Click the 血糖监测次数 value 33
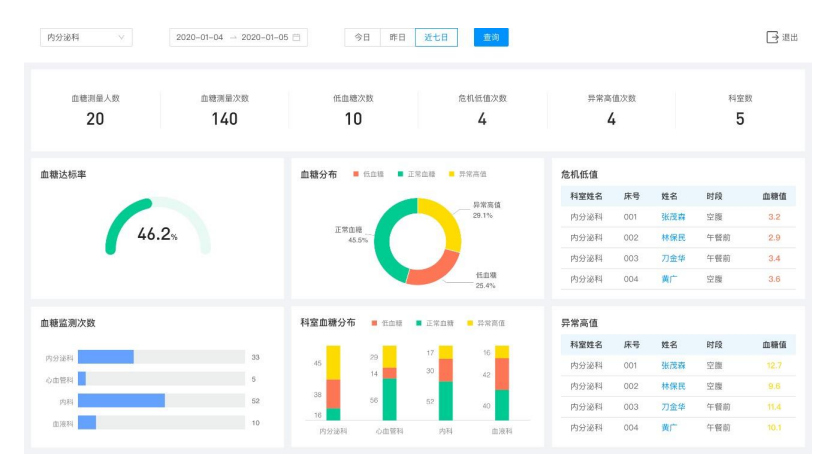 (x=256, y=357)
